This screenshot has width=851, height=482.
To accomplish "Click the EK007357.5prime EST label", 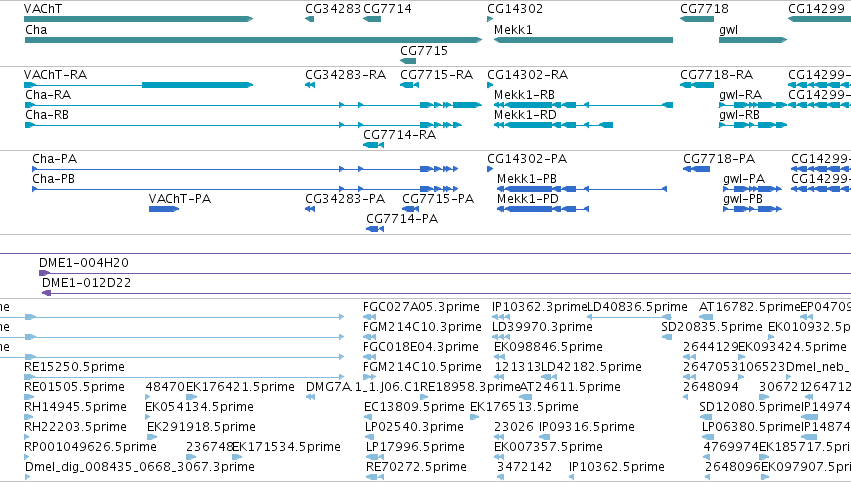I will (548, 447).
